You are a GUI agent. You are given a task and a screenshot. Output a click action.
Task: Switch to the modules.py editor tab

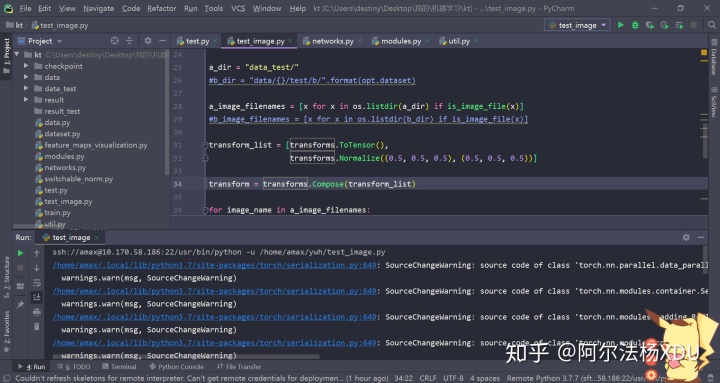400,41
